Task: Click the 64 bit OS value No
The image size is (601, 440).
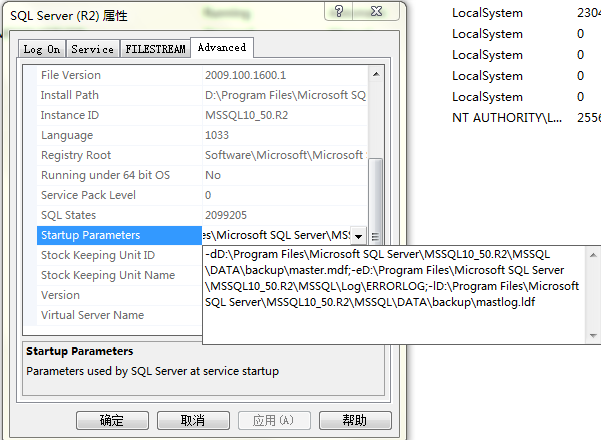Action: pos(213,175)
